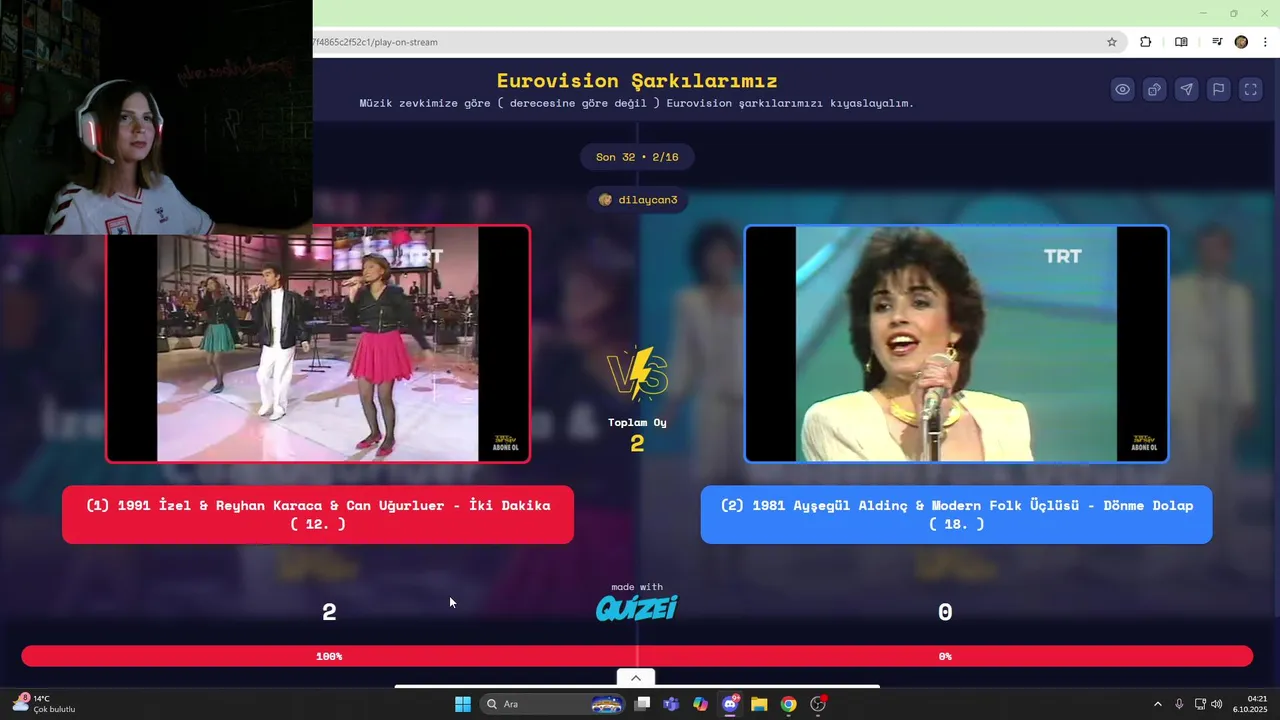Show hidden system tray icons chevron
Image resolution: width=1280 pixels, height=720 pixels.
pyautogui.click(x=1158, y=704)
